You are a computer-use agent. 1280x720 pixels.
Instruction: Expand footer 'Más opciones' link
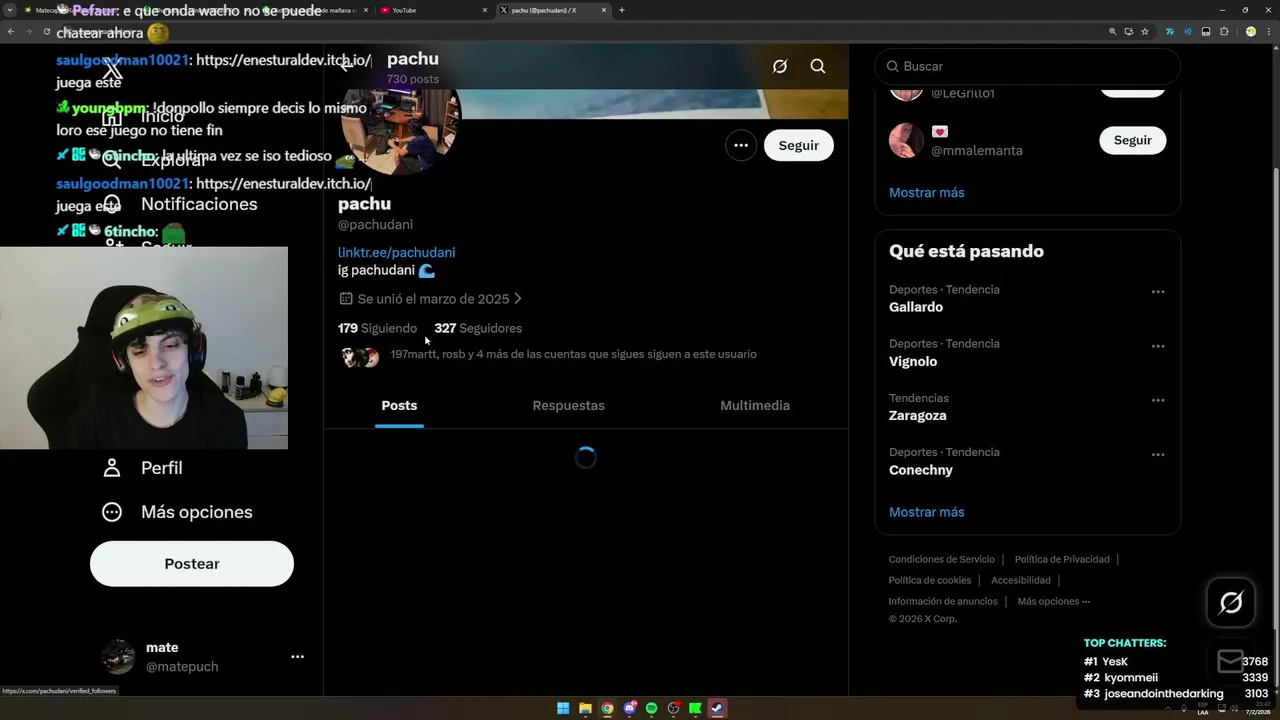(1054, 601)
